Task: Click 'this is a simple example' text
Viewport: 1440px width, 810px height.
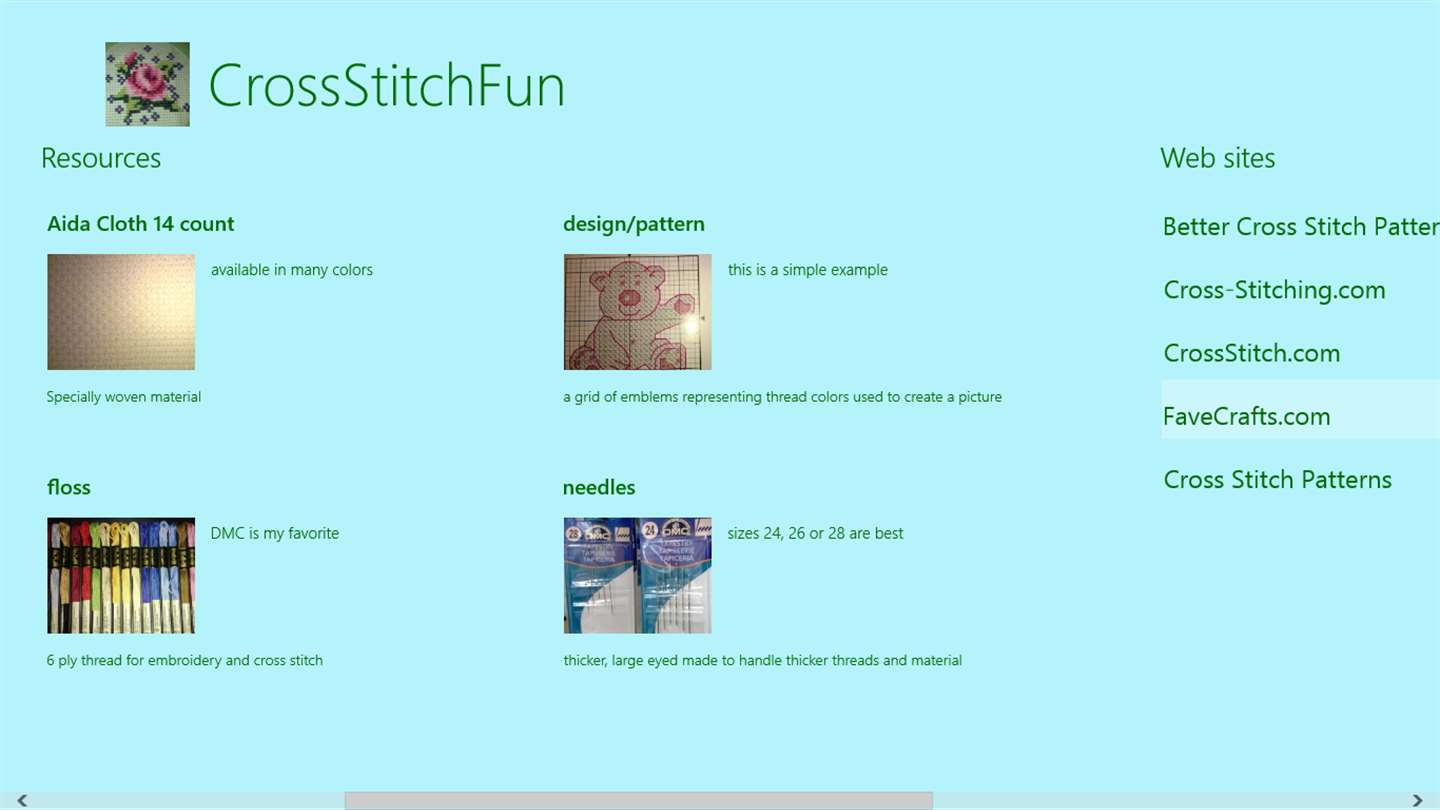Action: pos(808,270)
